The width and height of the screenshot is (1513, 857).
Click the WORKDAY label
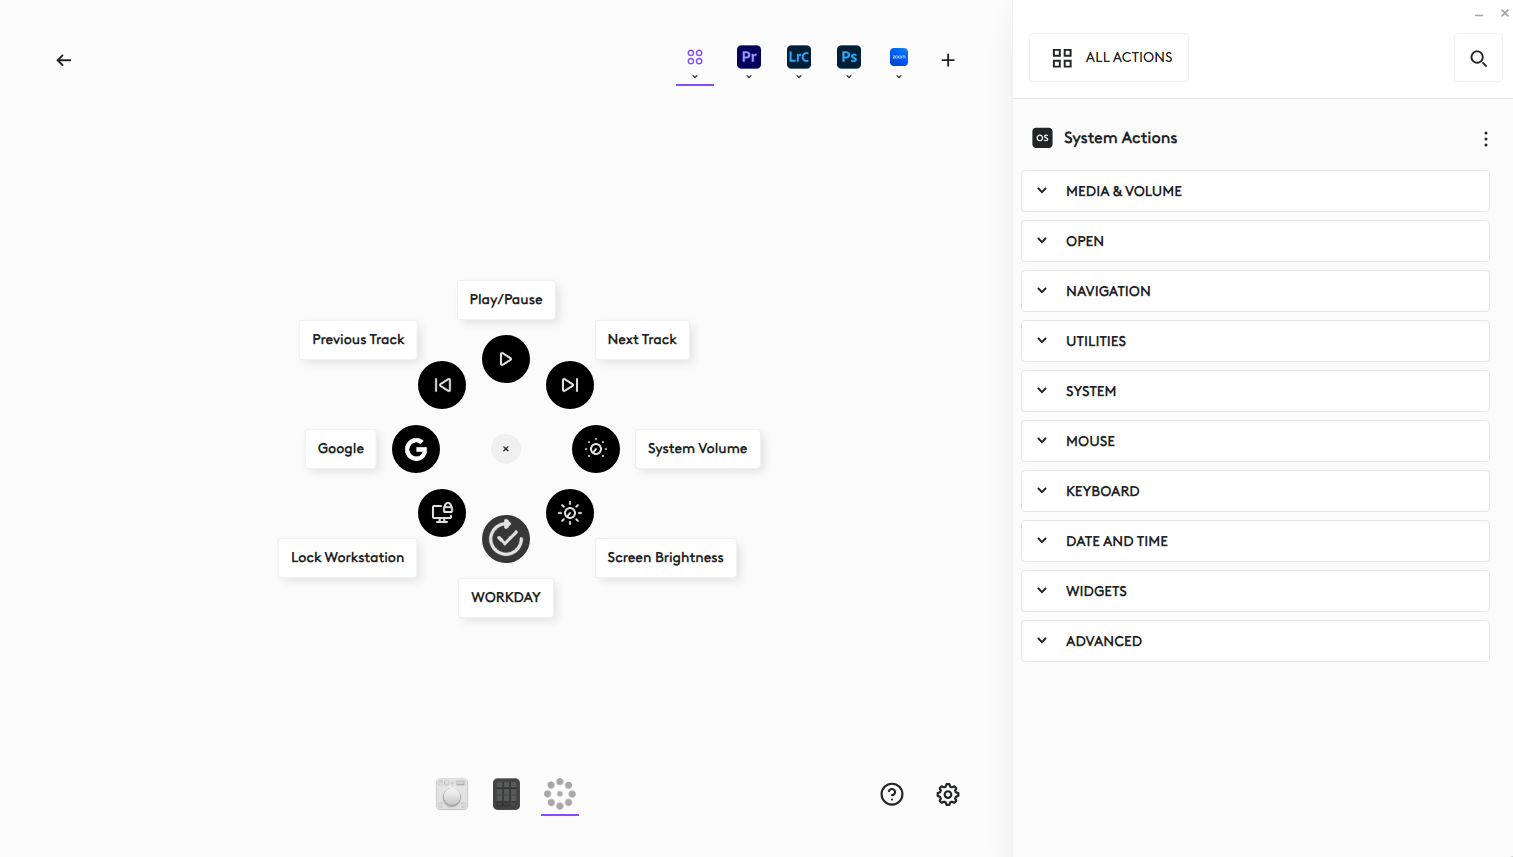pos(506,598)
